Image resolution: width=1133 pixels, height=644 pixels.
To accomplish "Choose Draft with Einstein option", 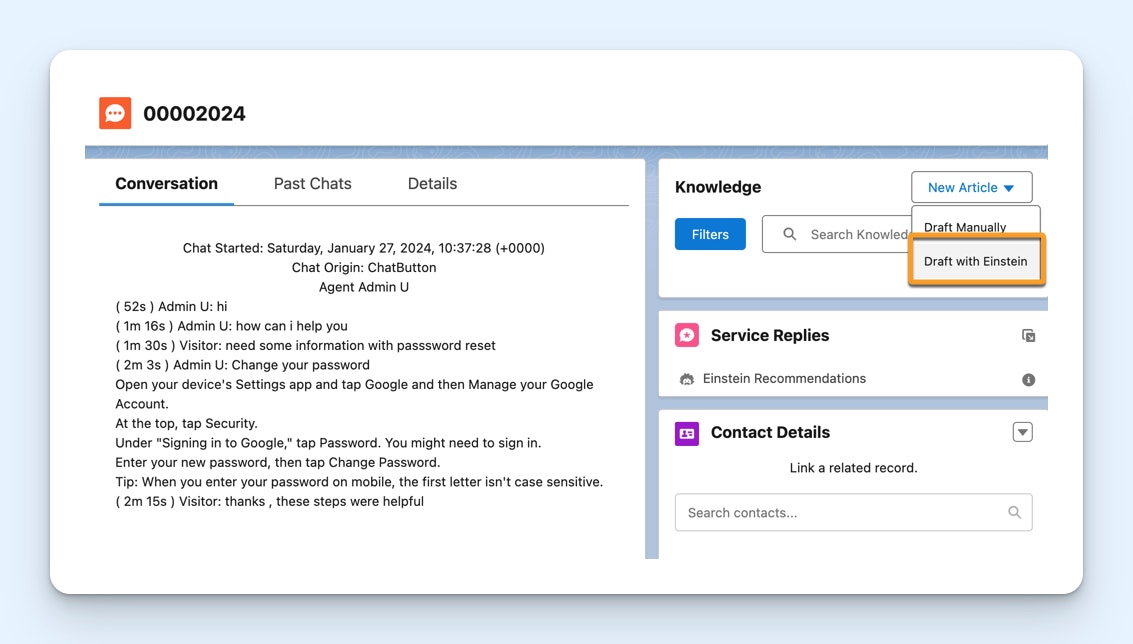I will point(976,261).
